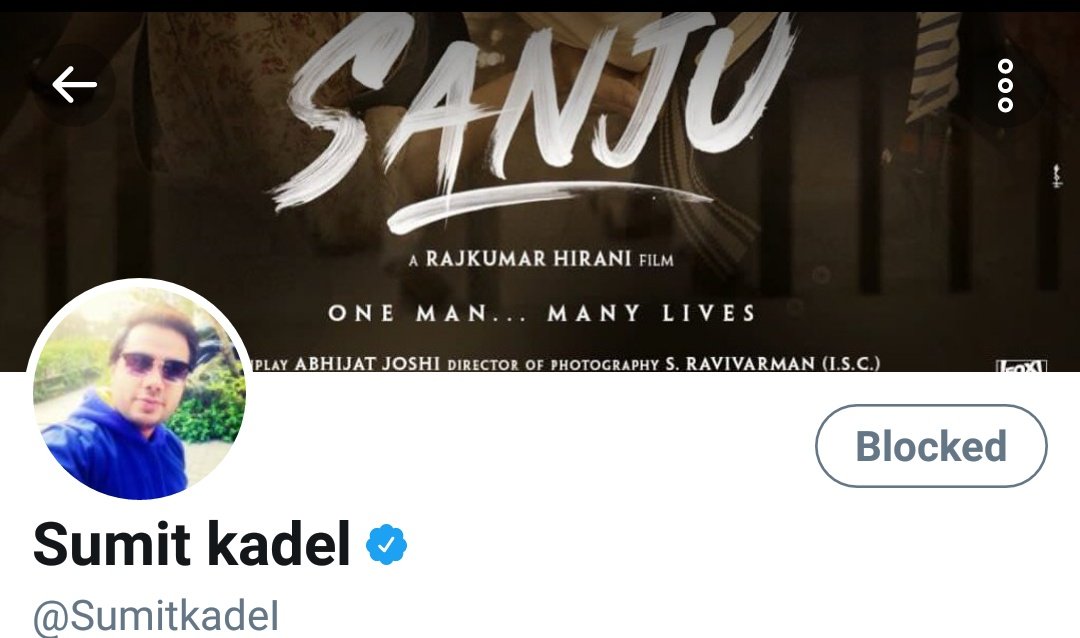Screen dimensions: 1080x638
Task: Click the blue hoodie in avatar
Action: point(109,448)
